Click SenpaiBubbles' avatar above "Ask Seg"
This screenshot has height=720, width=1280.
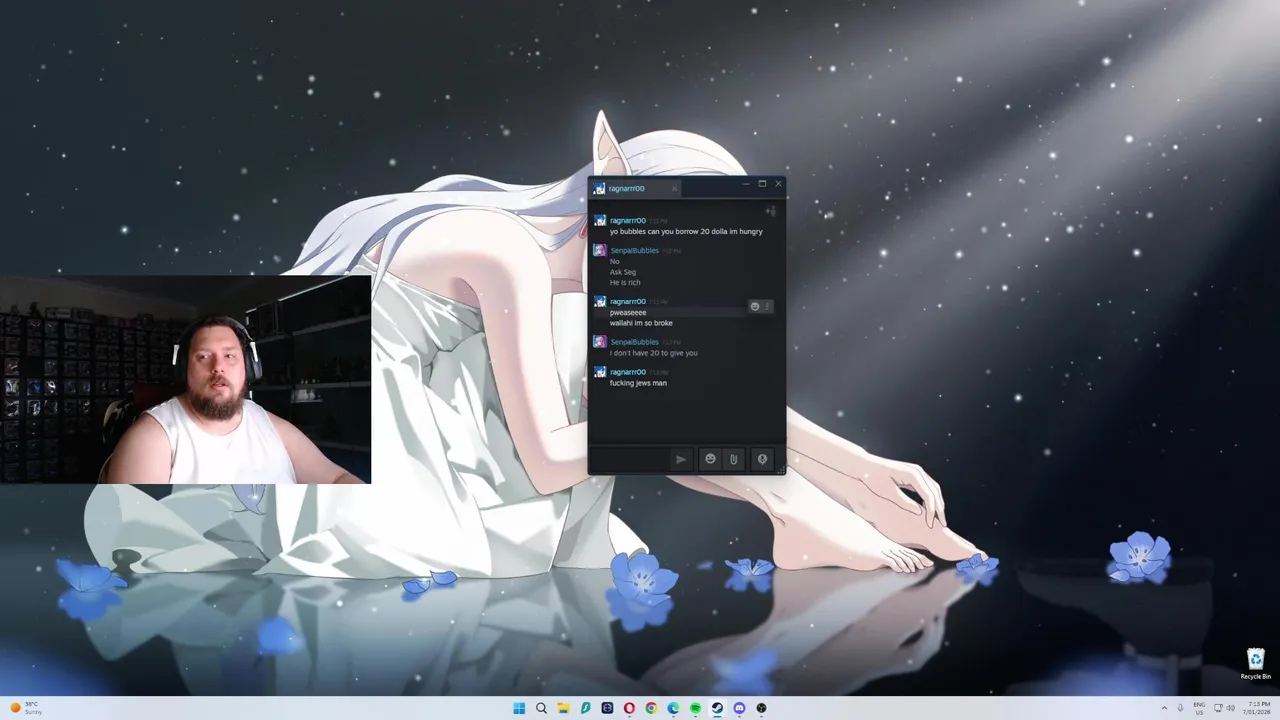[x=600, y=250]
